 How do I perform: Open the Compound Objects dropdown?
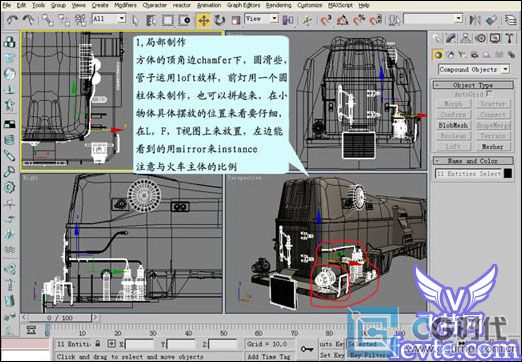tap(474, 69)
